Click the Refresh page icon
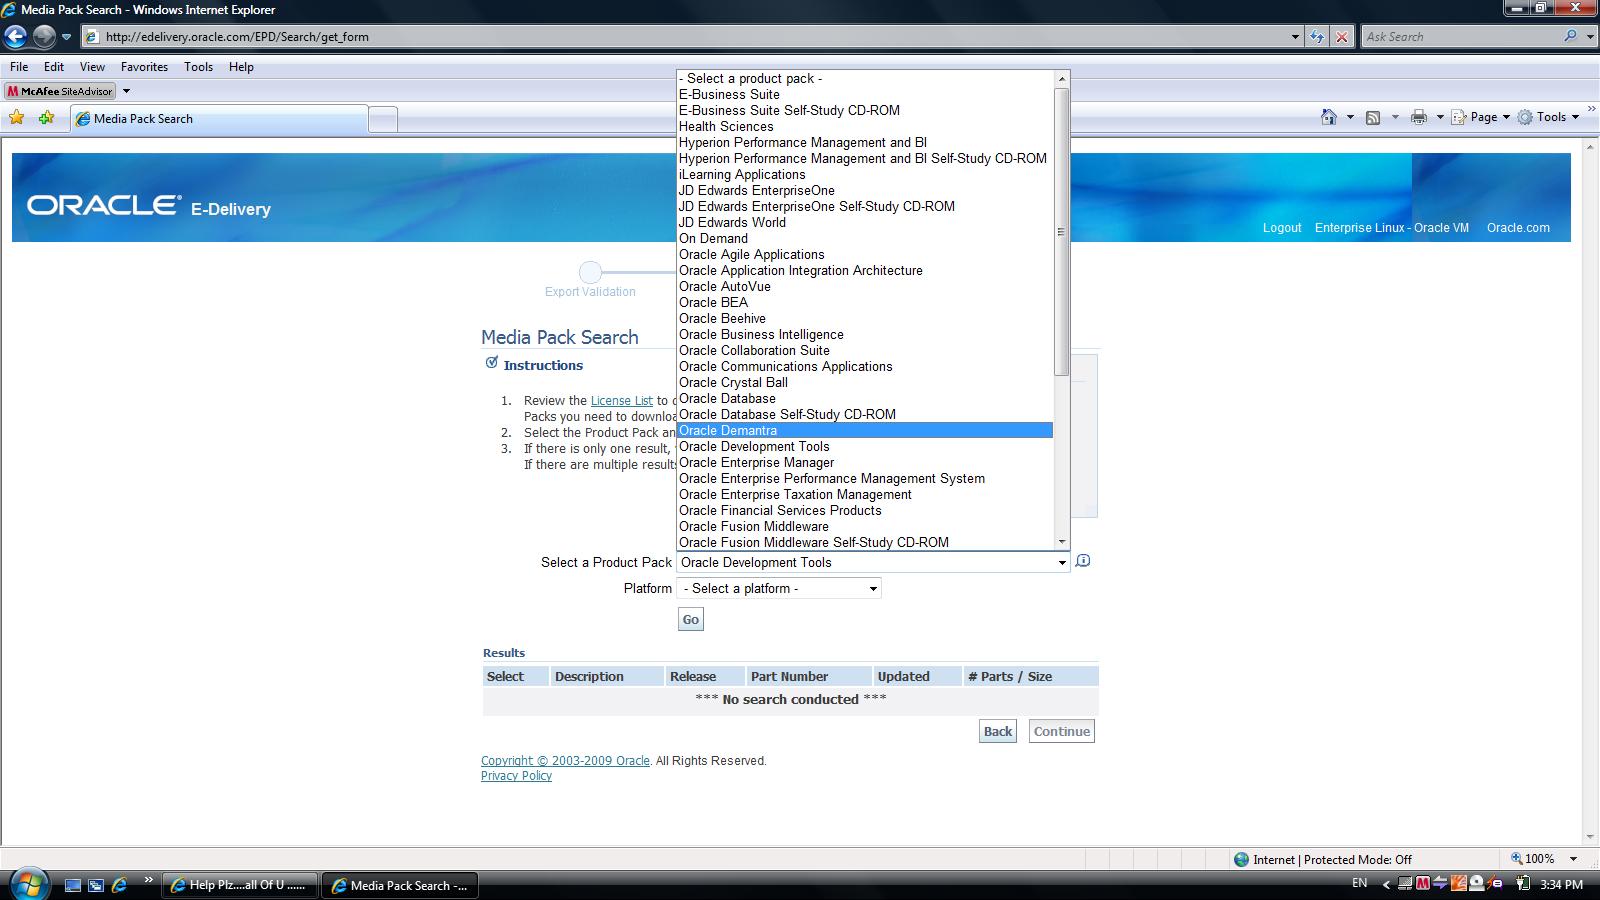The width and height of the screenshot is (1600, 900). coord(1317,37)
